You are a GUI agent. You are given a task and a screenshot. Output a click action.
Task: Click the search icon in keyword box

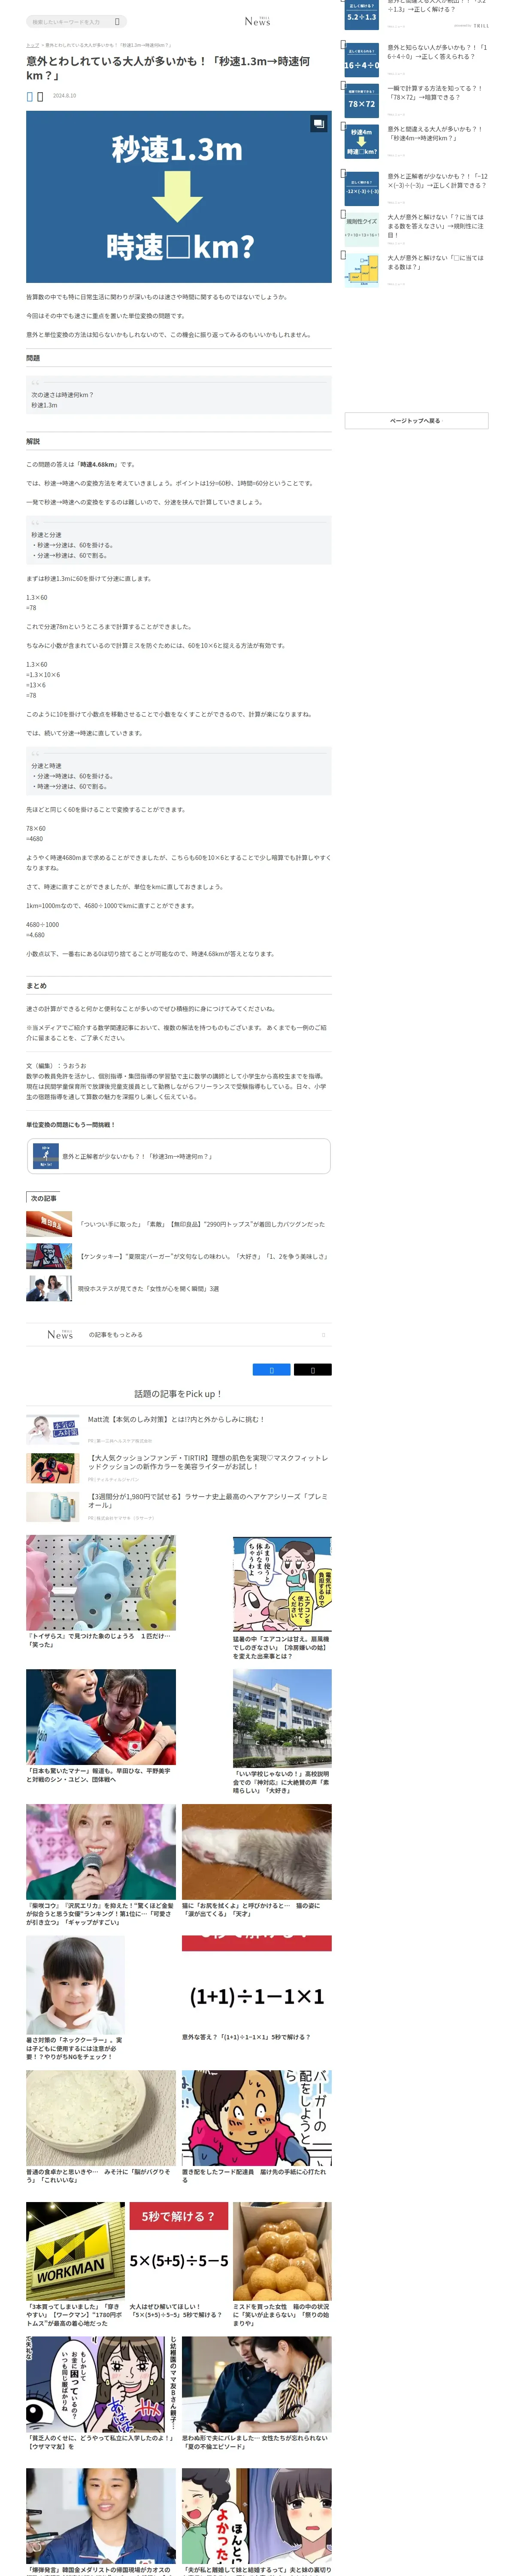(x=117, y=21)
